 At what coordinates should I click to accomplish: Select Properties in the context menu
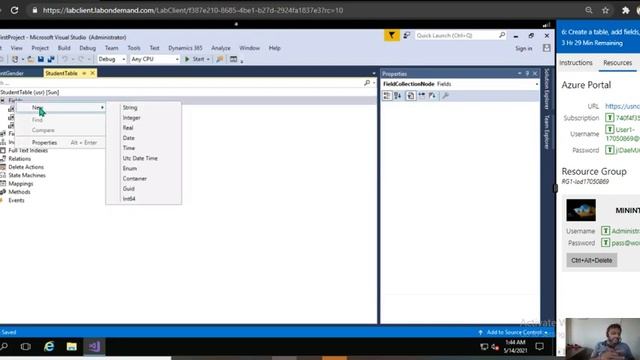44,142
